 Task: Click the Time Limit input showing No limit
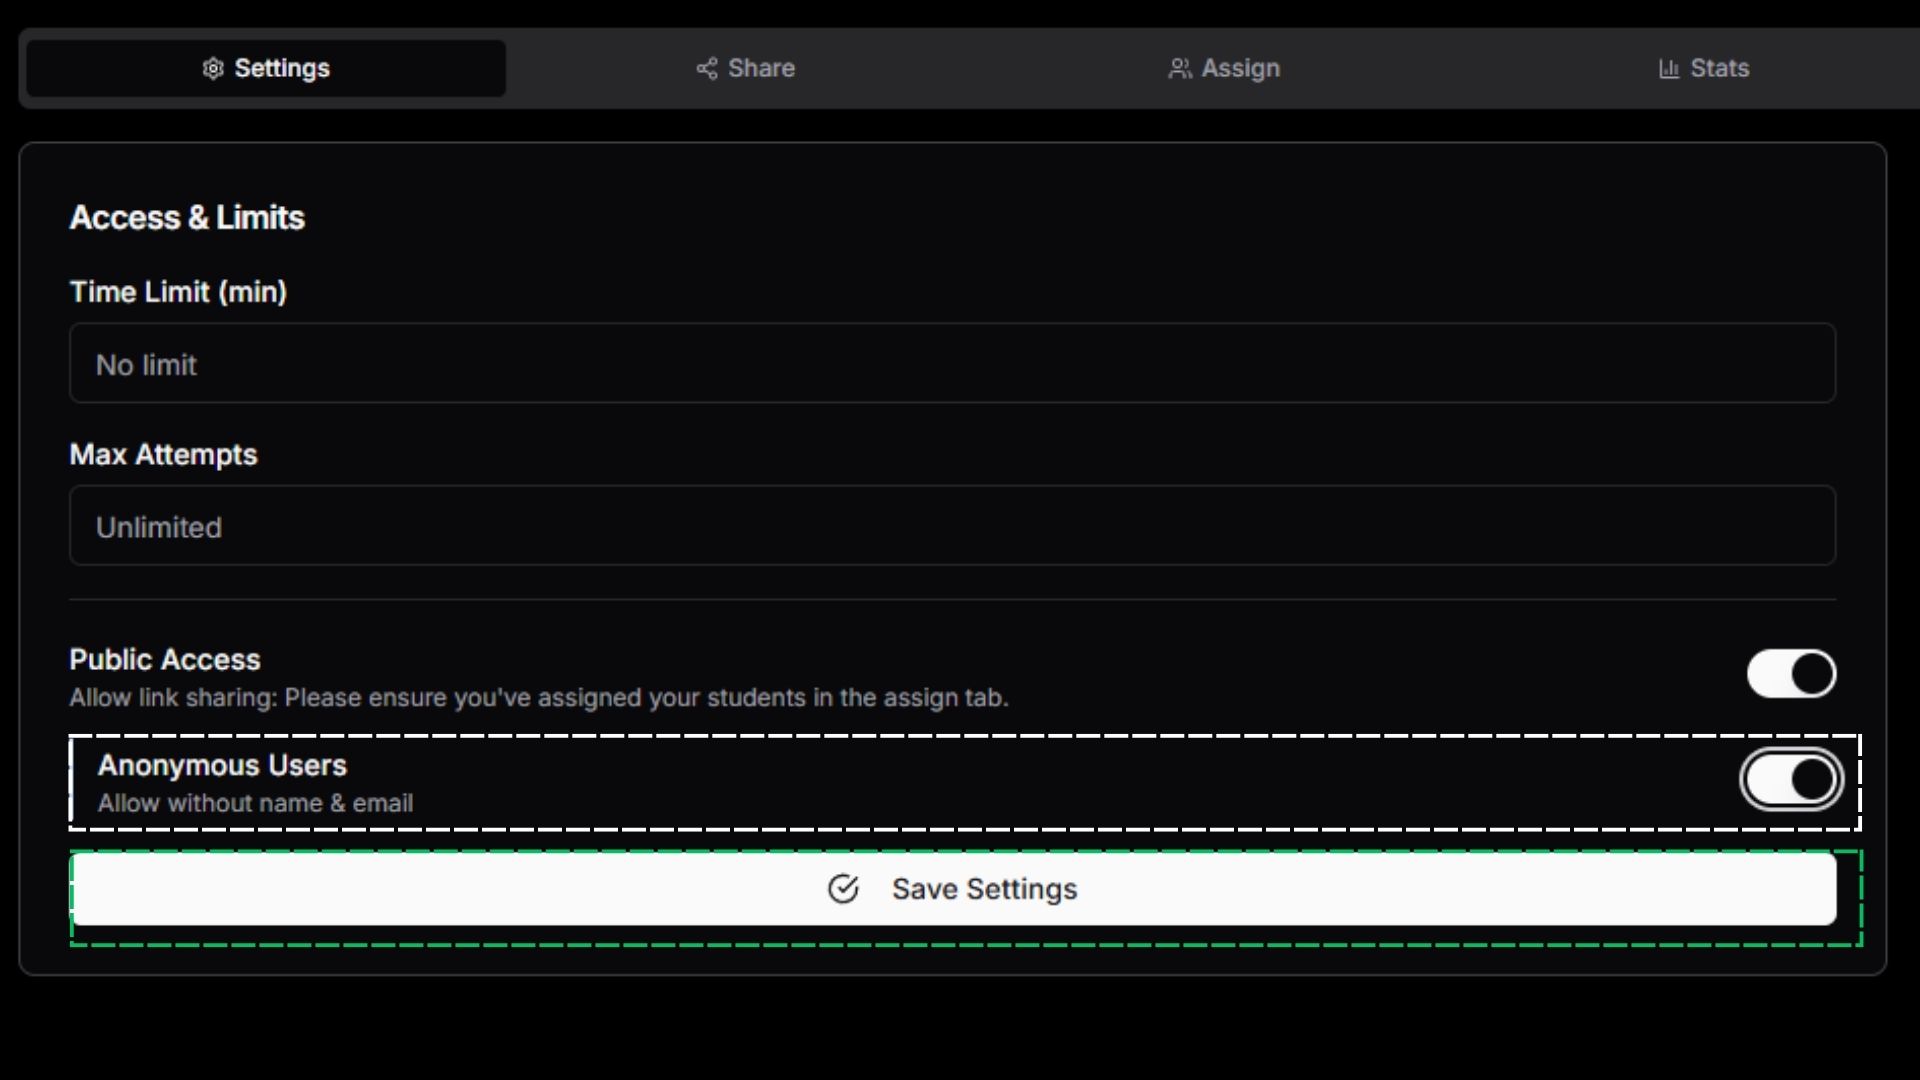pyautogui.click(x=952, y=364)
